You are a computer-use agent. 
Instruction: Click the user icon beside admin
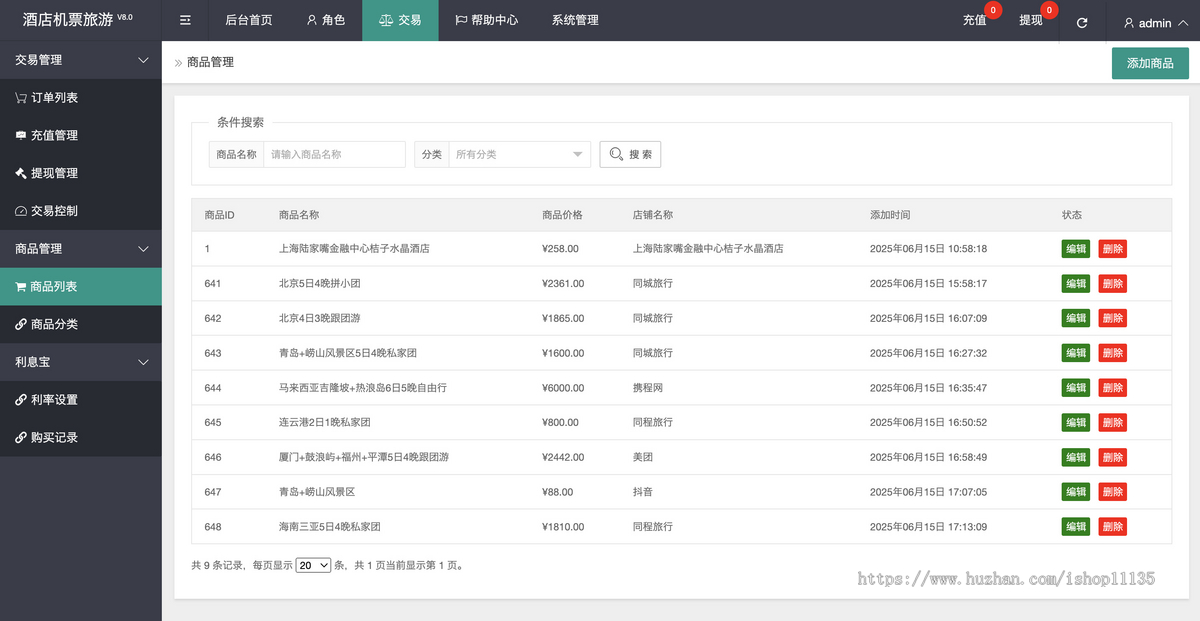pos(1129,23)
